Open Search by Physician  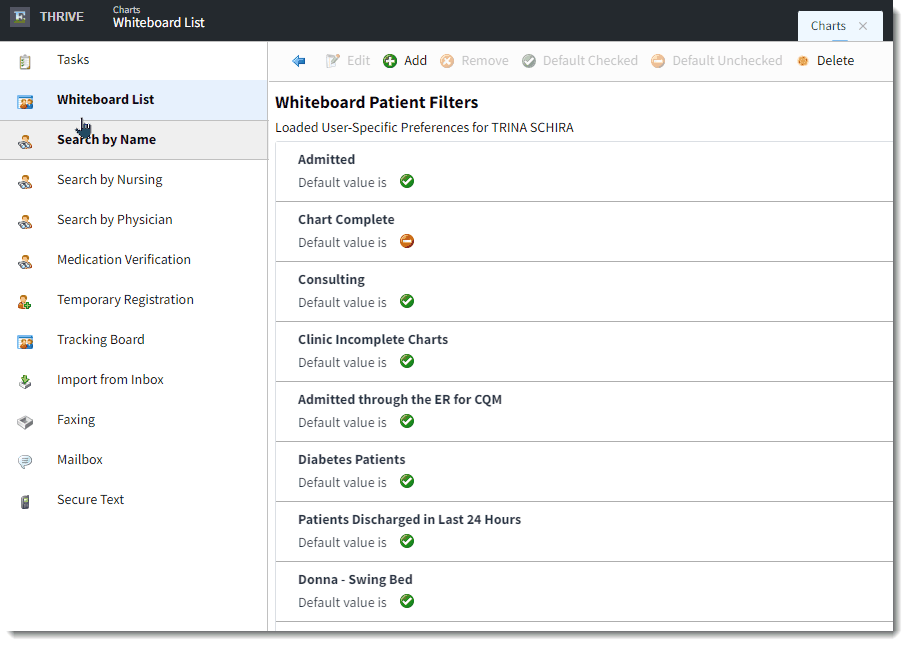[x=134, y=220]
